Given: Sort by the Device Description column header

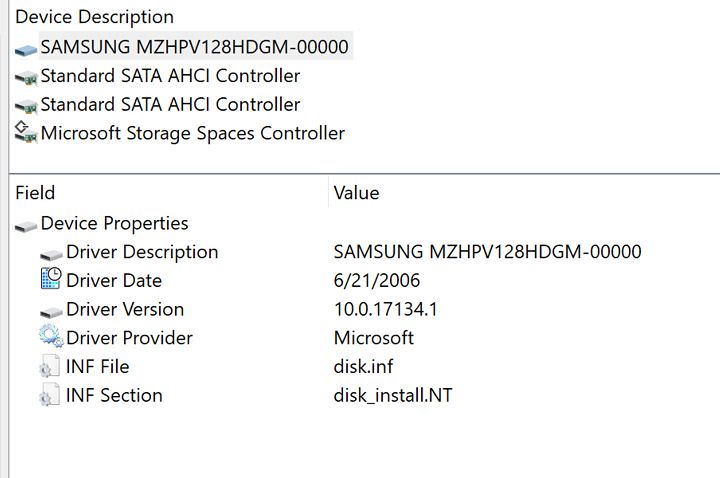Looking at the screenshot, I should pos(94,17).
